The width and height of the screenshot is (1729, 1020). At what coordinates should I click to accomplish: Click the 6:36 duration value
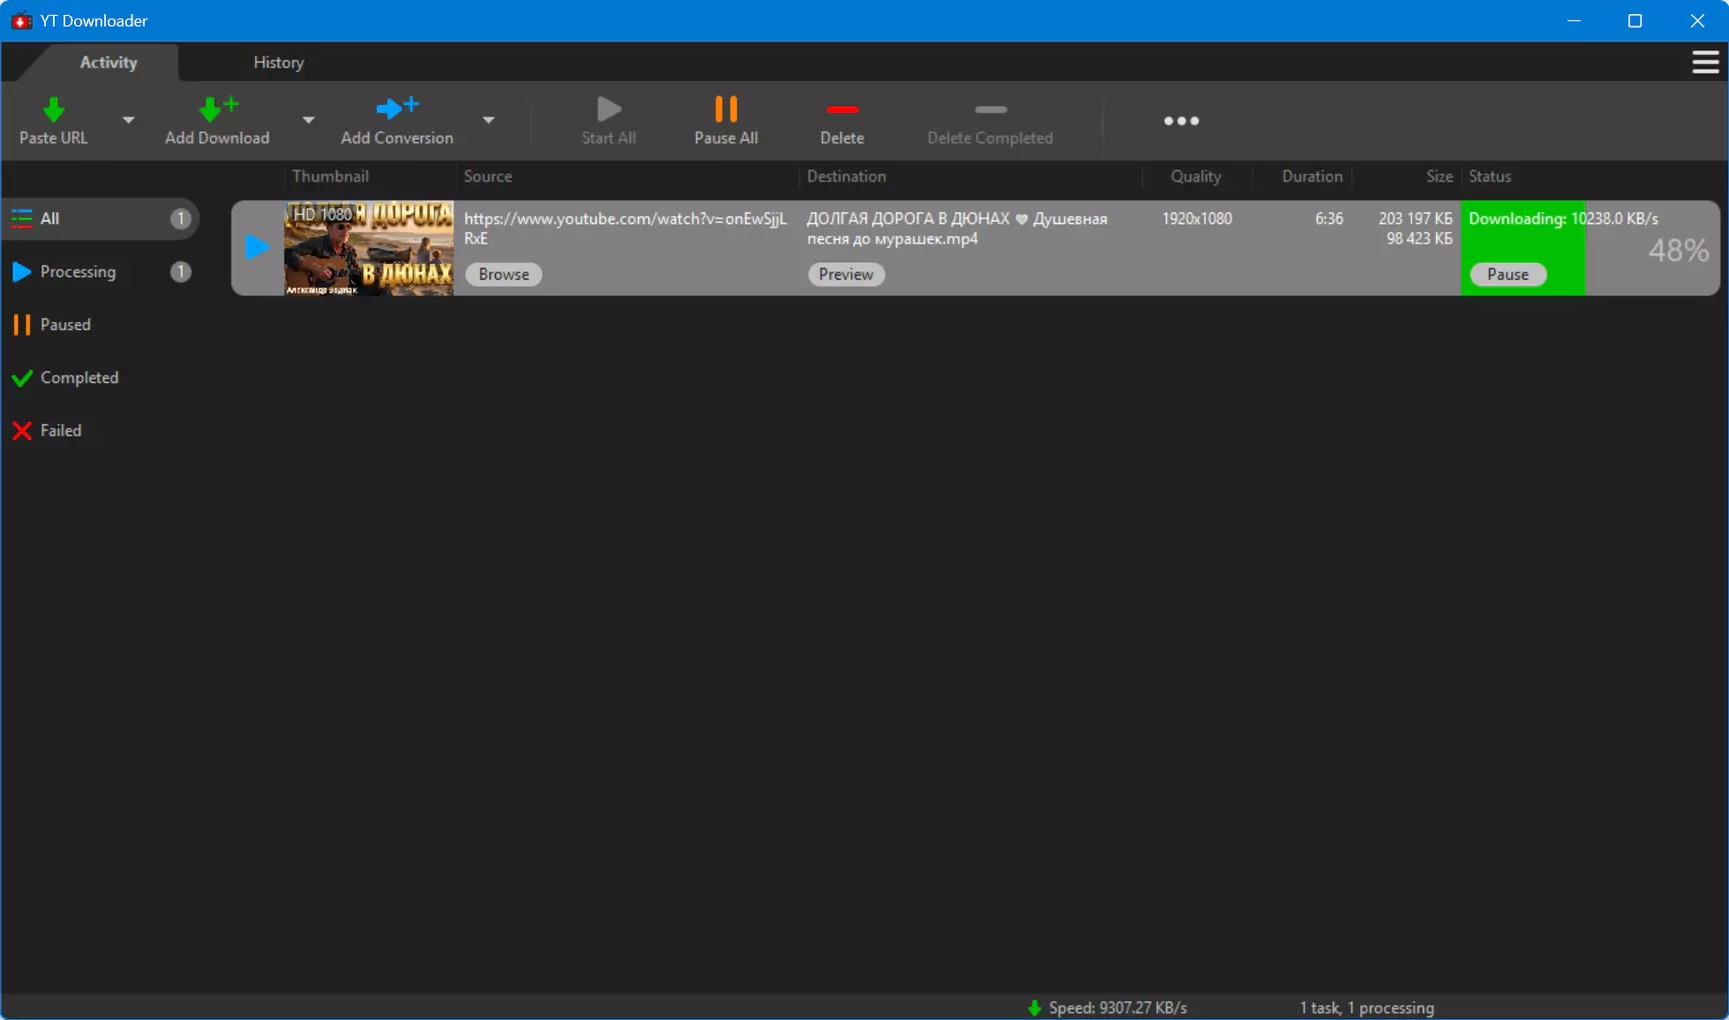(1329, 218)
